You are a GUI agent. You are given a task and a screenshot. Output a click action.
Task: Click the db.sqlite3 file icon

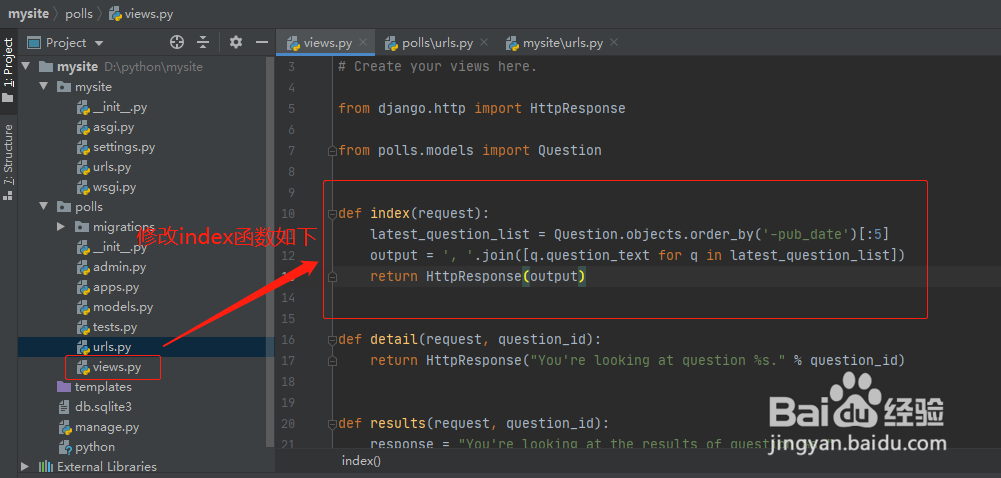(x=64, y=407)
